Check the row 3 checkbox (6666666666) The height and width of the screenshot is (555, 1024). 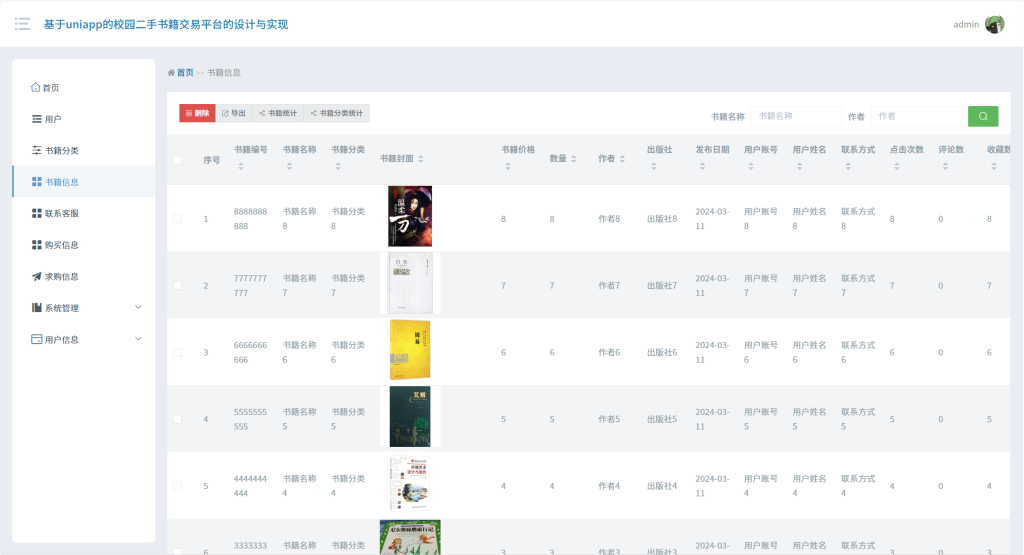tap(178, 353)
